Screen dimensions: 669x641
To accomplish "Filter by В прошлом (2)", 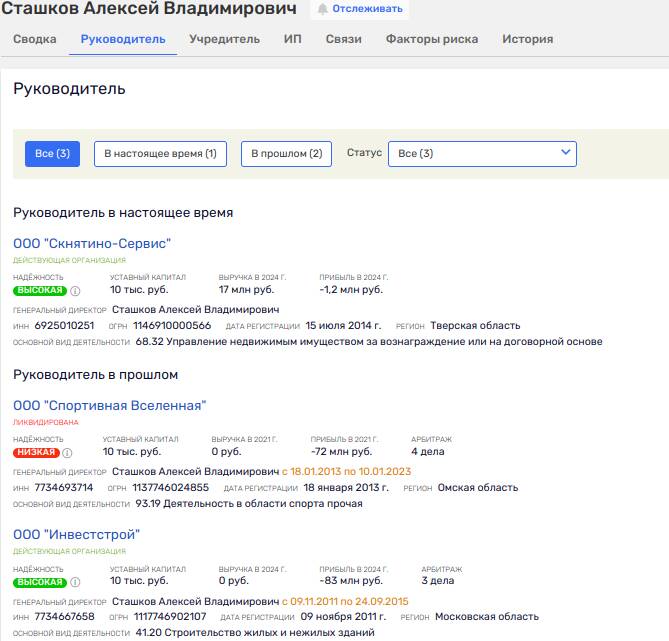I will (286, 154).
